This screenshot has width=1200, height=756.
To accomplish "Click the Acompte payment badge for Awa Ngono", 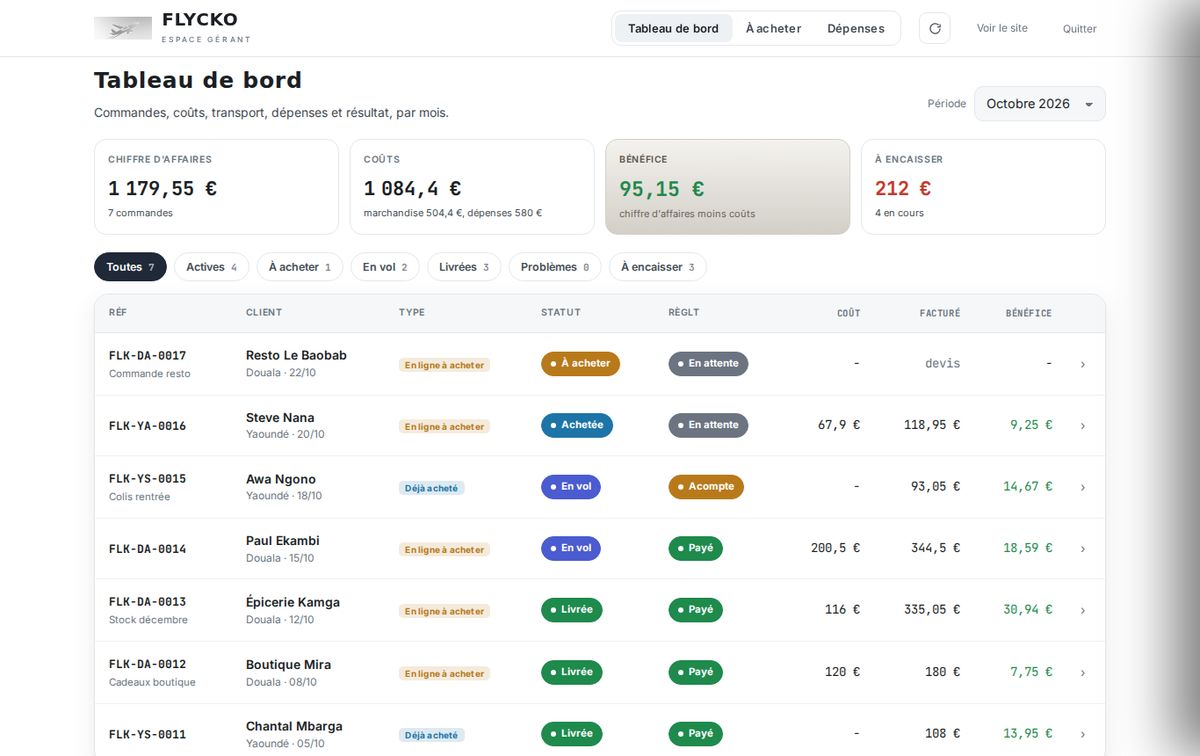I will coord(706,487).
